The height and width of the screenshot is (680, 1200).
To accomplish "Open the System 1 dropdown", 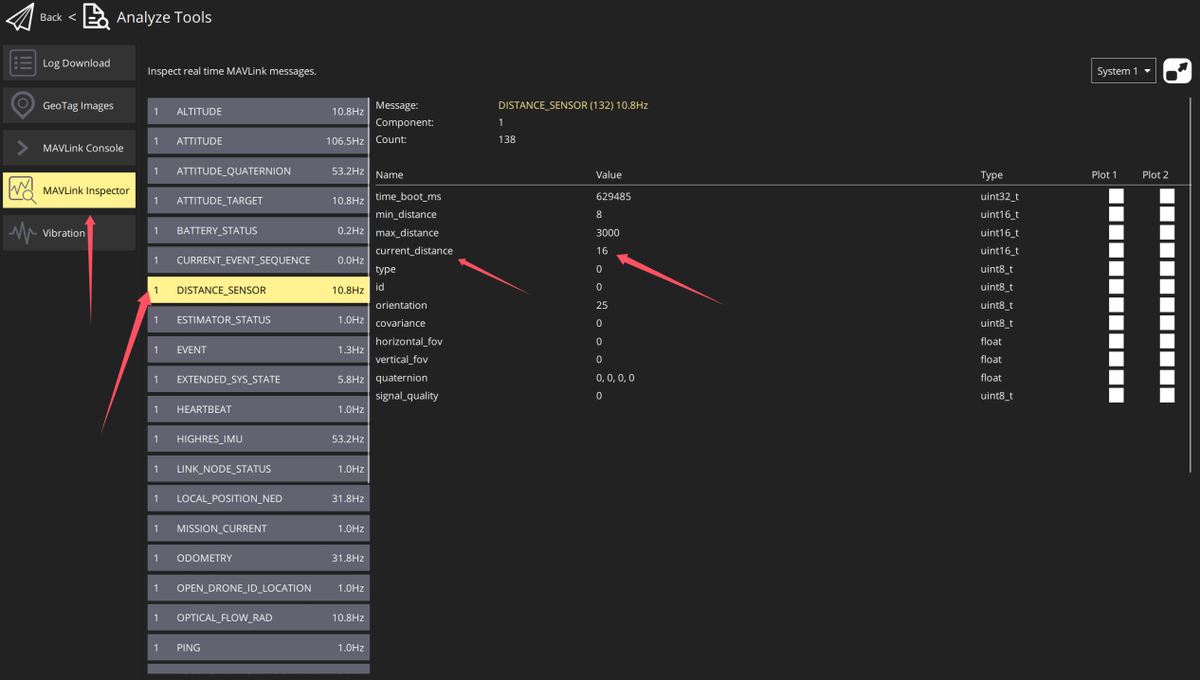I will pyautogui.click(x=1124, y=71).
